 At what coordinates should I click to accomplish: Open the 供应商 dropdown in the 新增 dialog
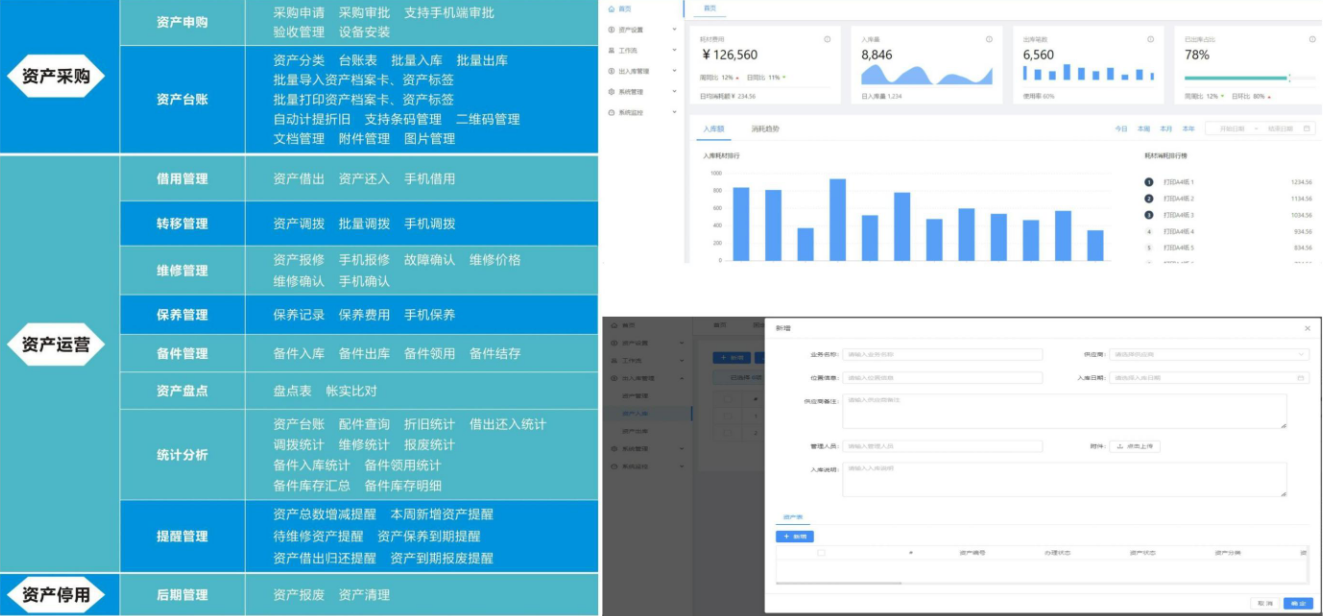(x=1209, y=354)
